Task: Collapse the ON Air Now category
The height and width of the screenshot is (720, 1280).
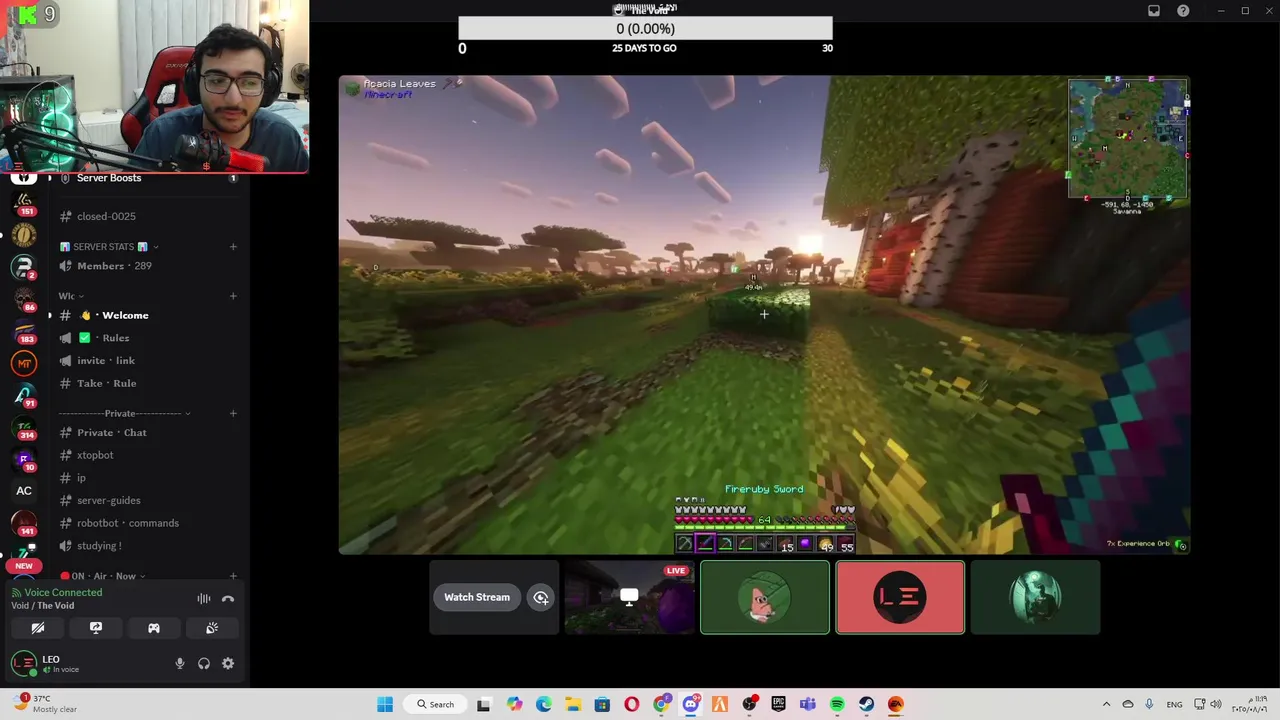Action: [x=103, y=576]
